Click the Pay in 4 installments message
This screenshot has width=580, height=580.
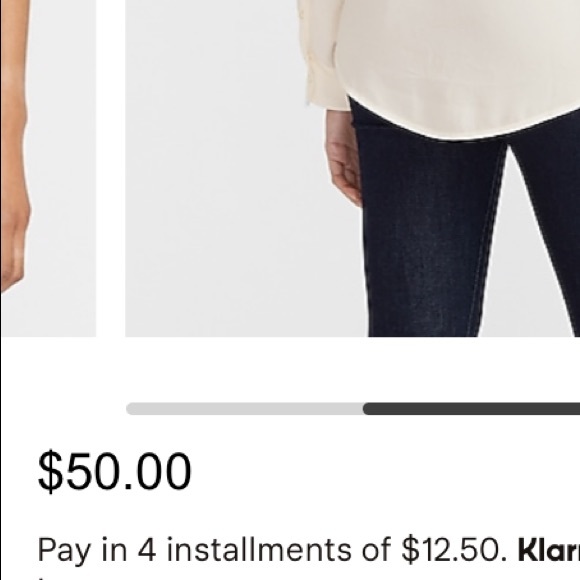(x=309, y=550)
